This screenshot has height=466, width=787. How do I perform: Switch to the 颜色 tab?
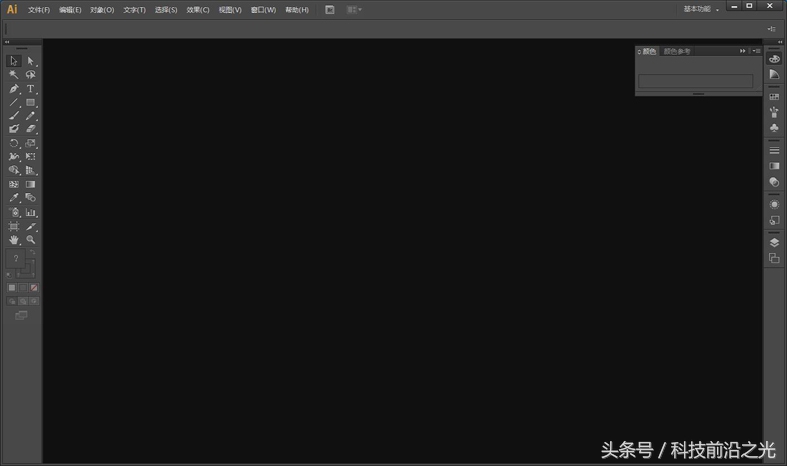click(647, 51)
